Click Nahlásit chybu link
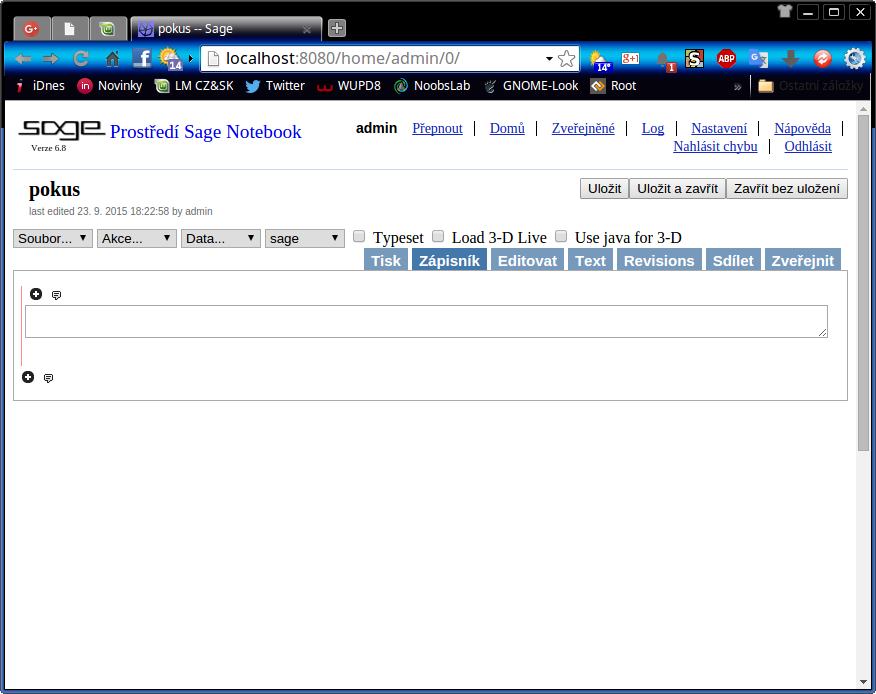This screenshot has height=694, width=876. pos(715,146)
